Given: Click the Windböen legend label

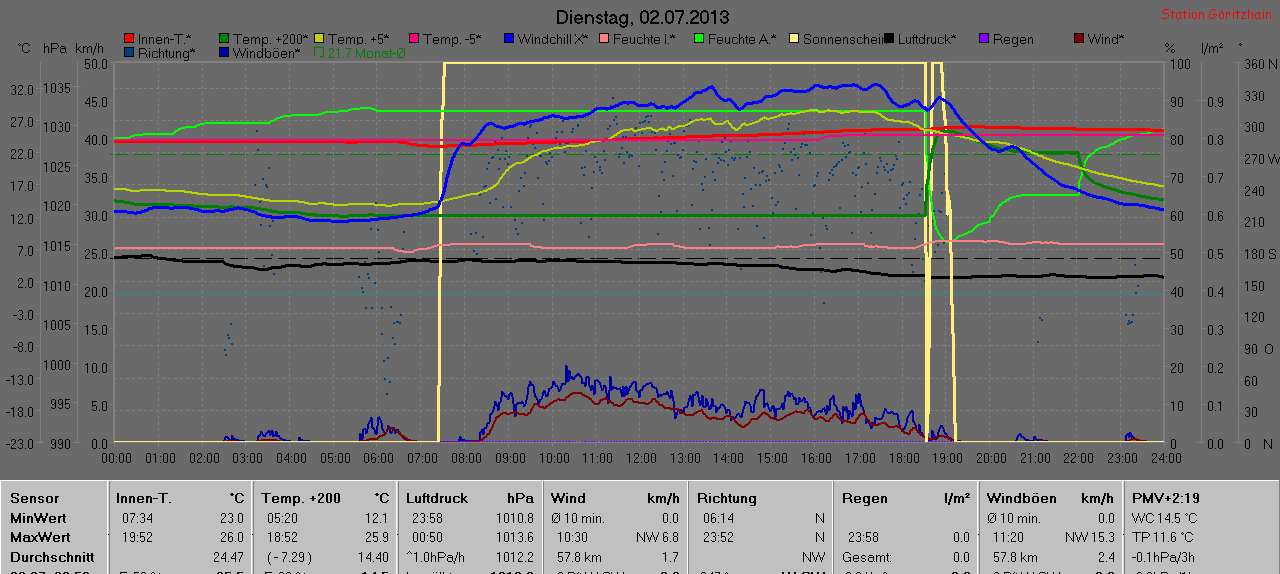Looking at the screenshot, I should pos(266,53).
